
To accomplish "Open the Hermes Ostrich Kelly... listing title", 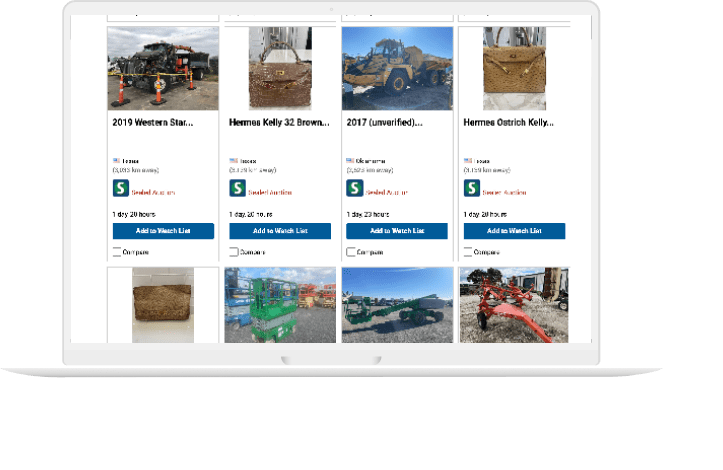I will [509, 123].
